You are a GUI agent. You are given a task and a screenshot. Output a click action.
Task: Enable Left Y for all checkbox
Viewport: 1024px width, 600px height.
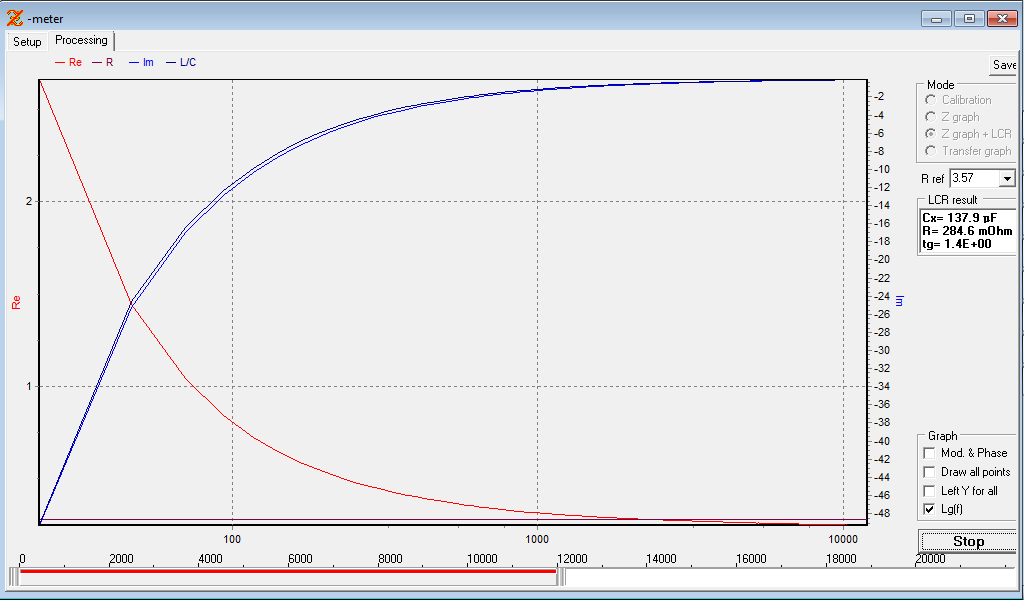[x=929, y=491]
